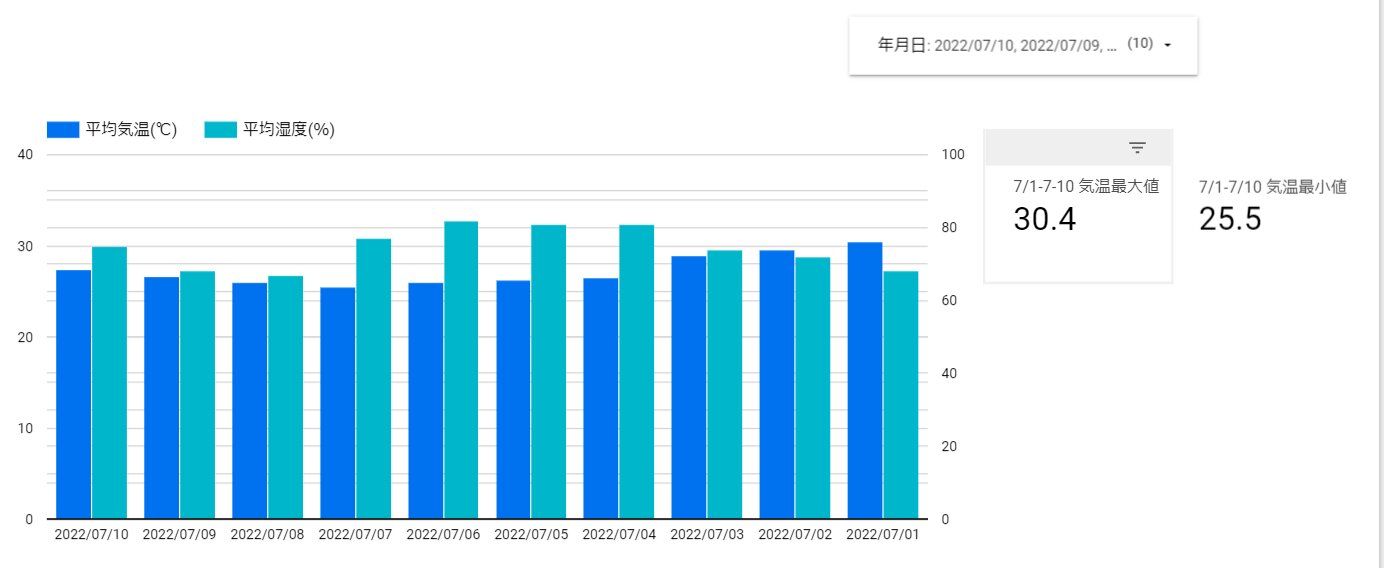The width and height of the screenshot is (1384, 568).
Task: Toggle the 平均気温(℃) legend label
Action: point(131,130)
